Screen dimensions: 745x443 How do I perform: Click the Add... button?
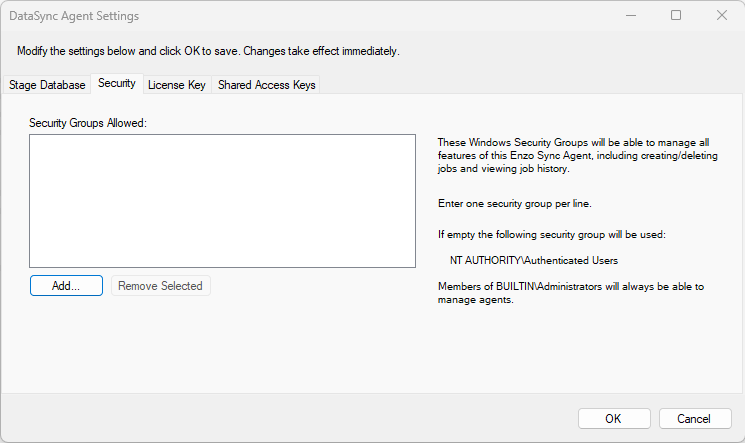(x=66, y=286)
